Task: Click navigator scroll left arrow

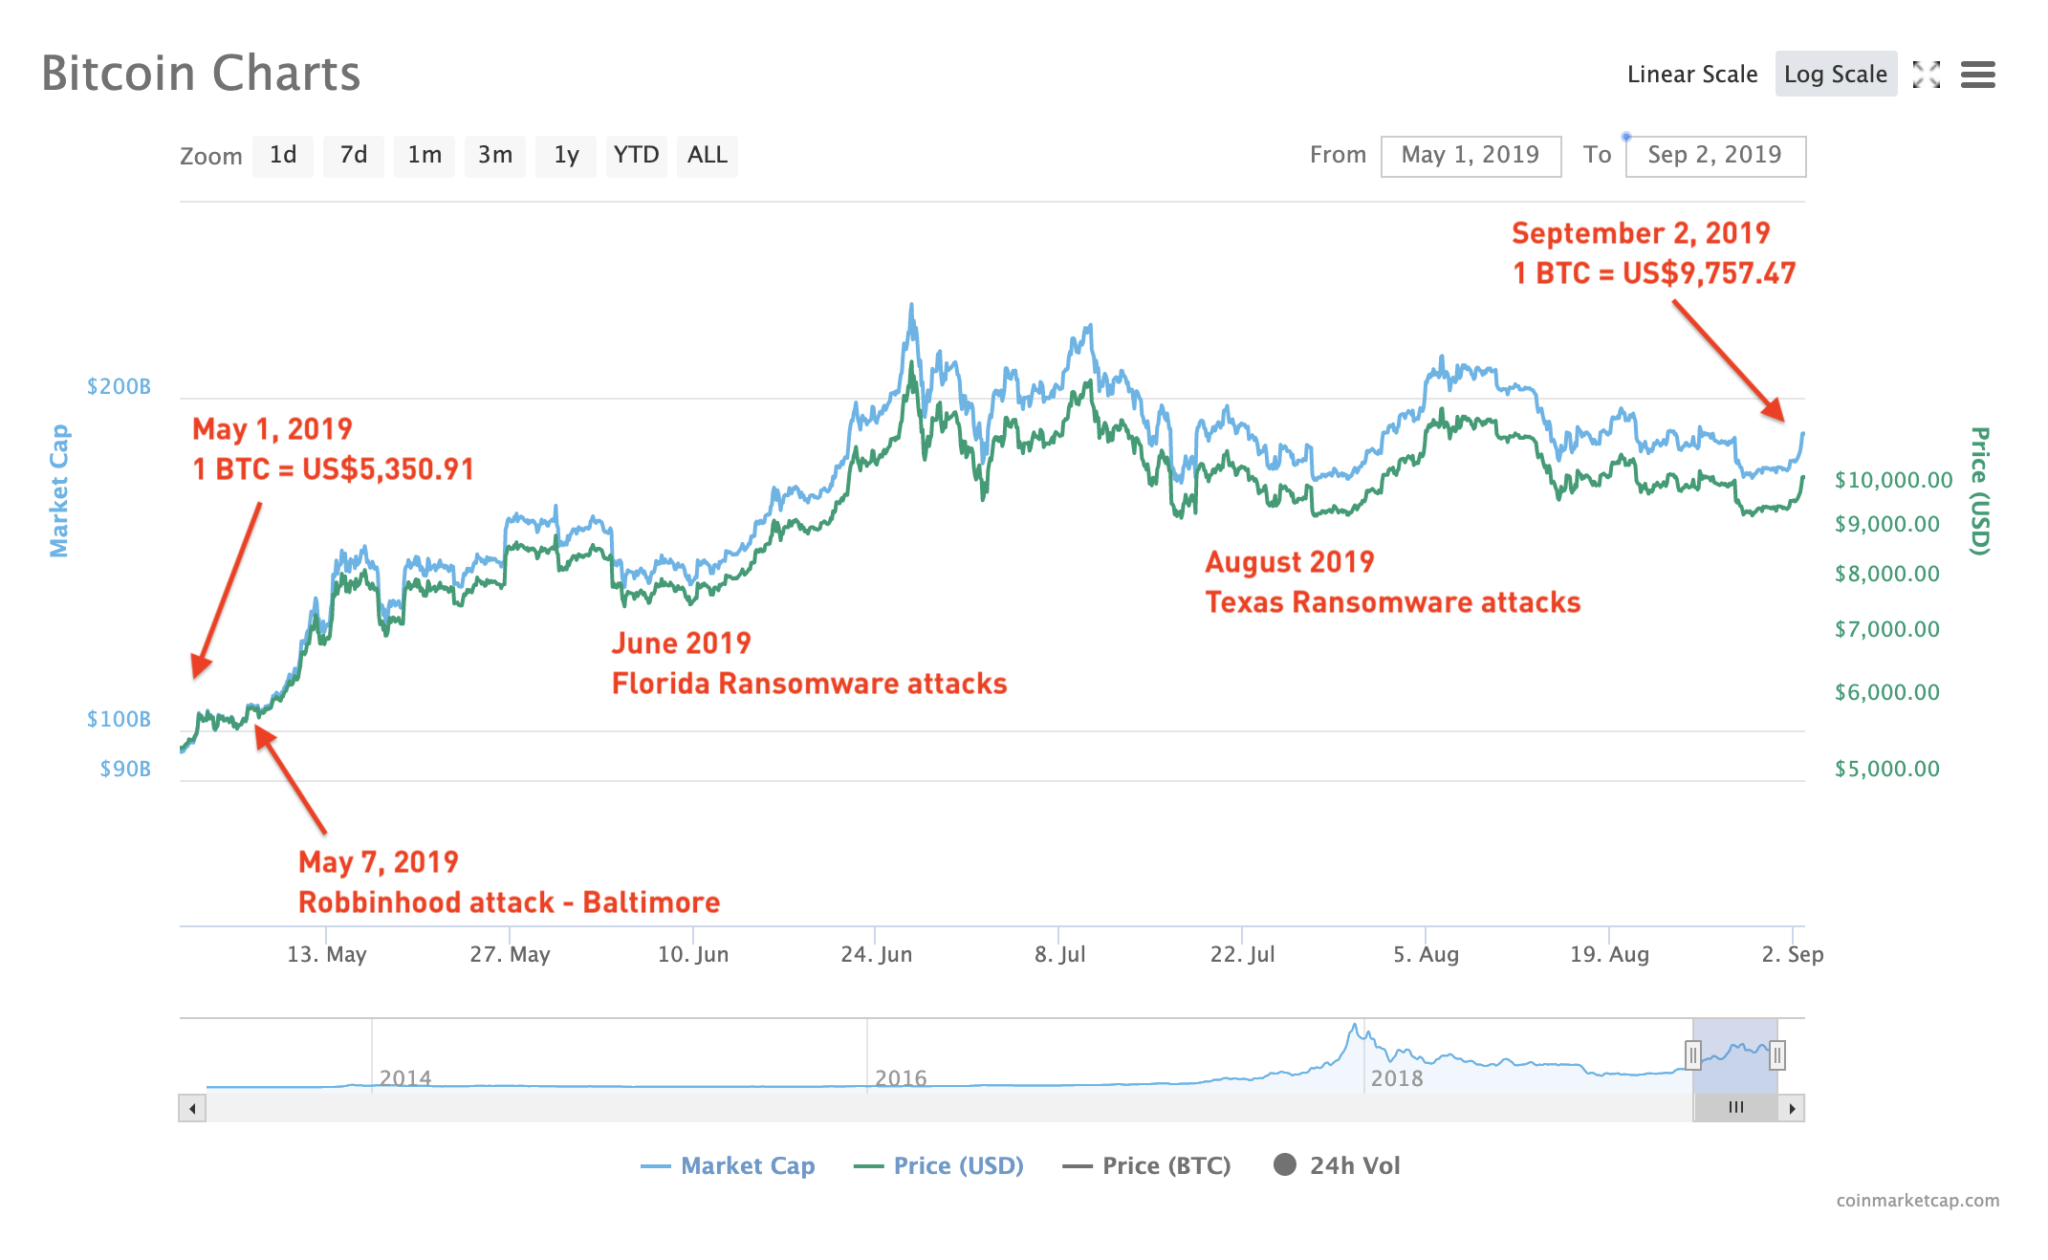Action: (x=192, y=1108)
